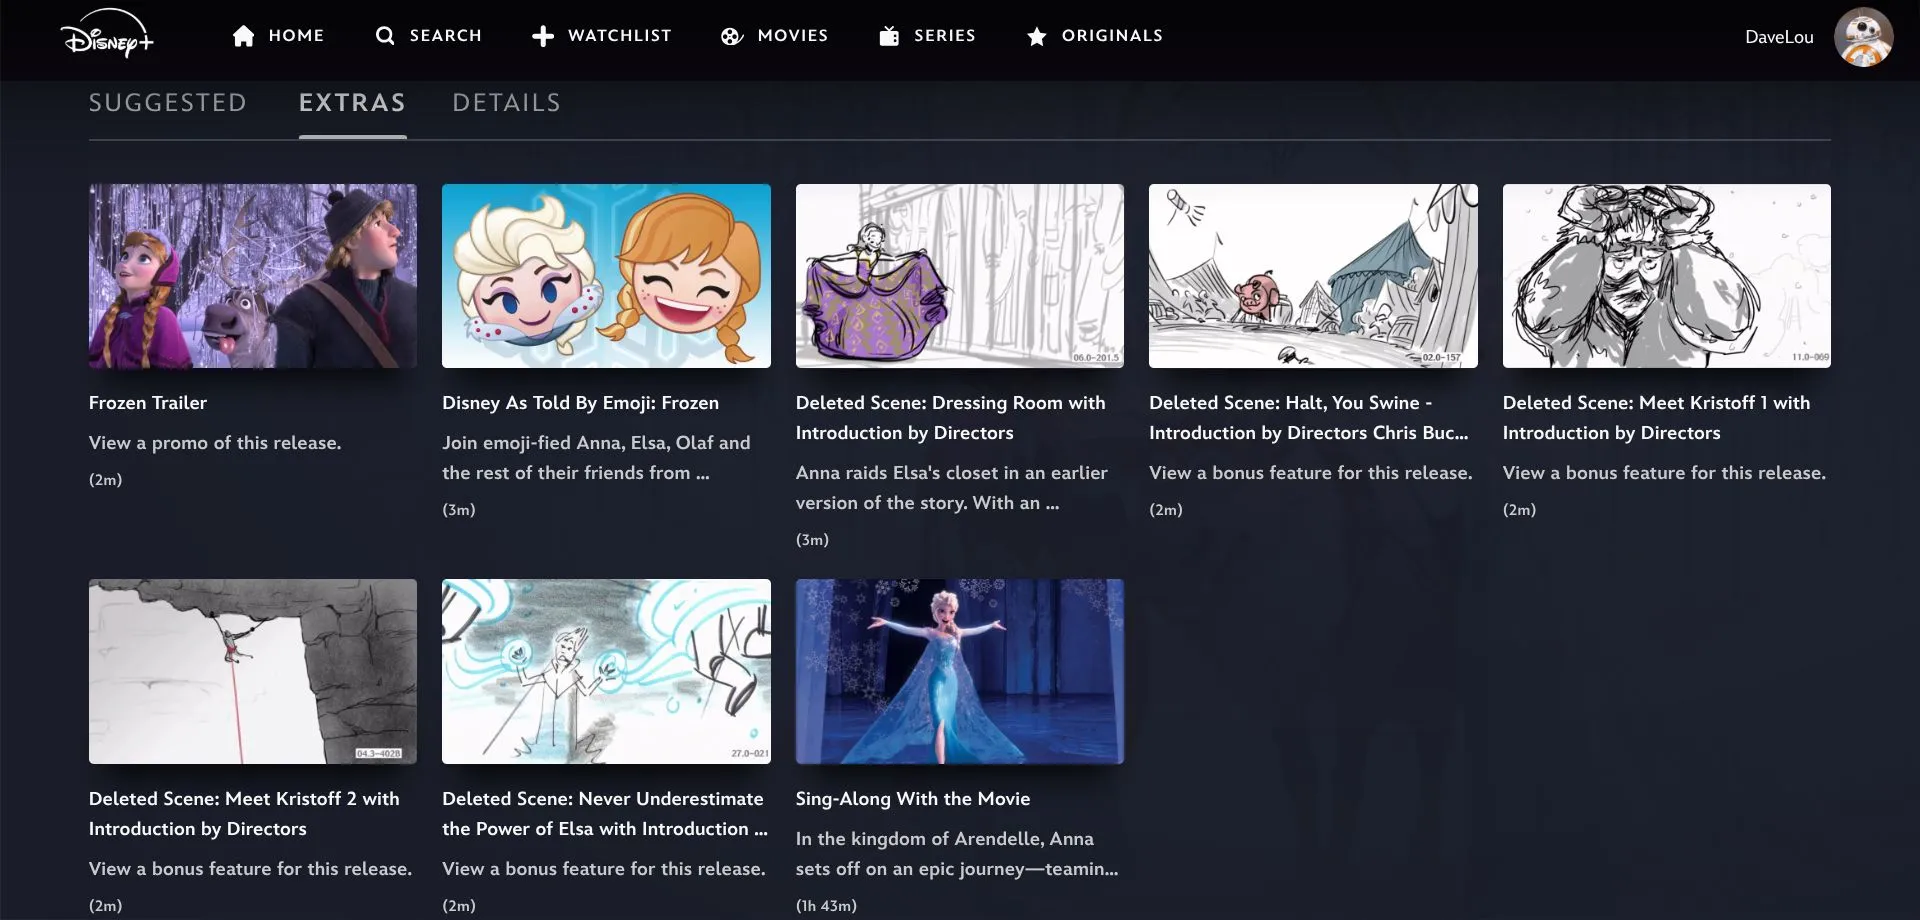Click bonus feature description under Halt, You Swine
Viewport: 1920px width, 920px height.
click(x=1311, y=473)
